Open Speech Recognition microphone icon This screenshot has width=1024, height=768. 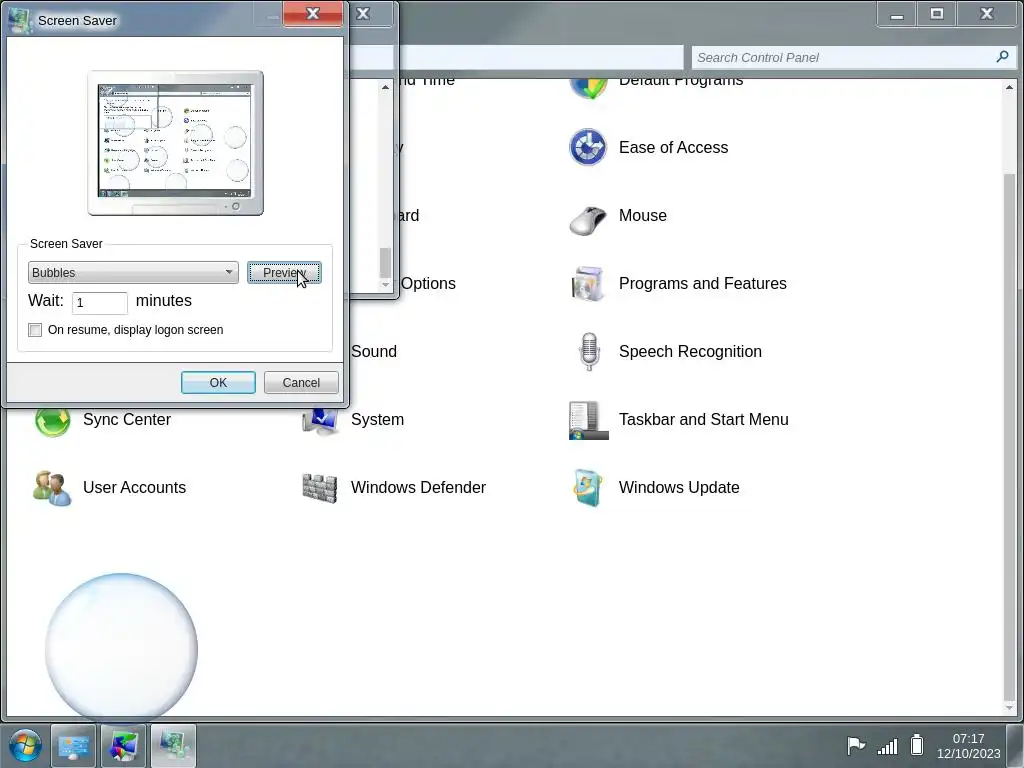[589, 351]
